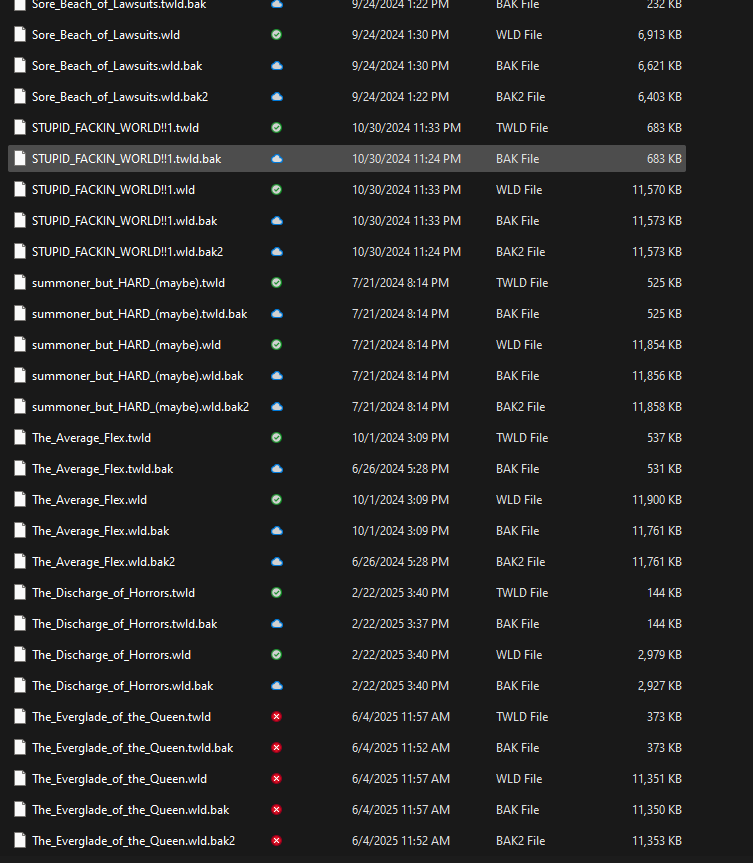Select The_Average_Flex.twld.bak in the list
Viewport: 753px width, 863px height.
(x=102, y=469)
